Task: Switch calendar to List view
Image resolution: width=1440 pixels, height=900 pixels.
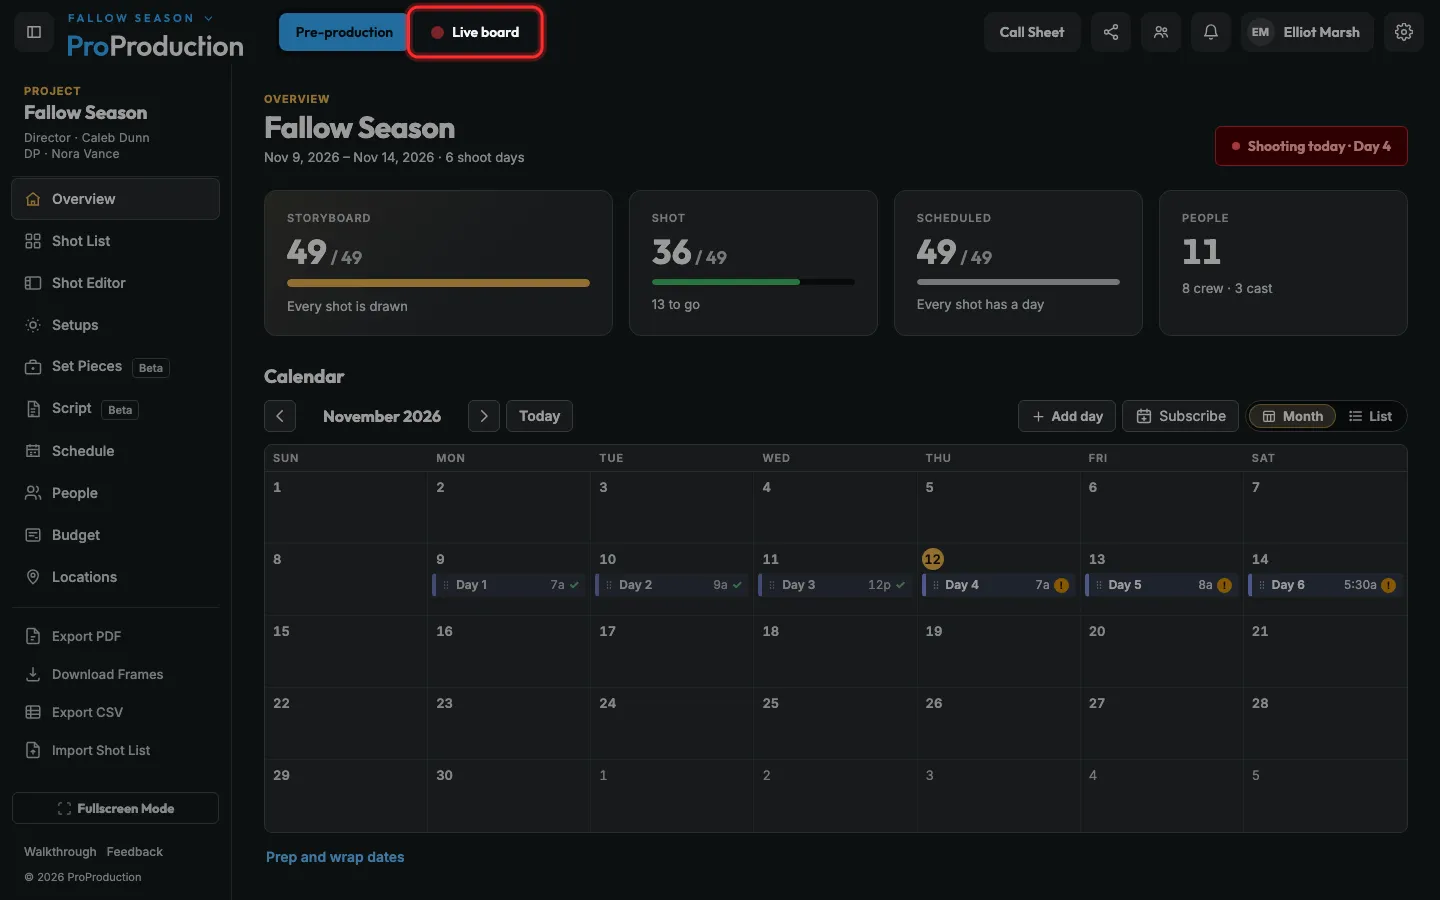Action: pyautogui.click(x=1370, y=416)
